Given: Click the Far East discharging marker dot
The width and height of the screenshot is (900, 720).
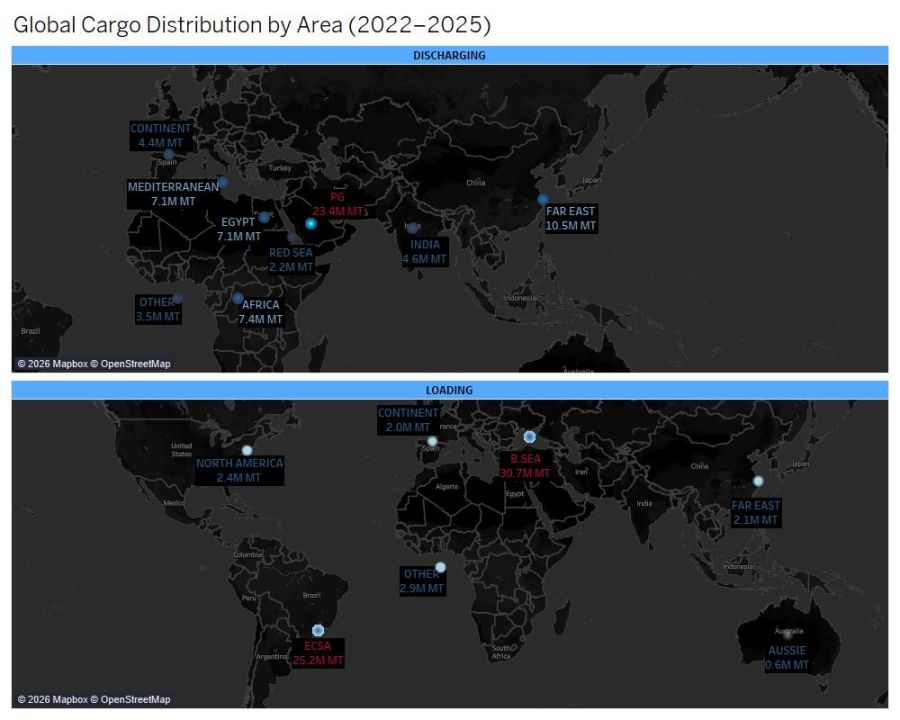Looking at the screenshot, I should pos(543,199).
